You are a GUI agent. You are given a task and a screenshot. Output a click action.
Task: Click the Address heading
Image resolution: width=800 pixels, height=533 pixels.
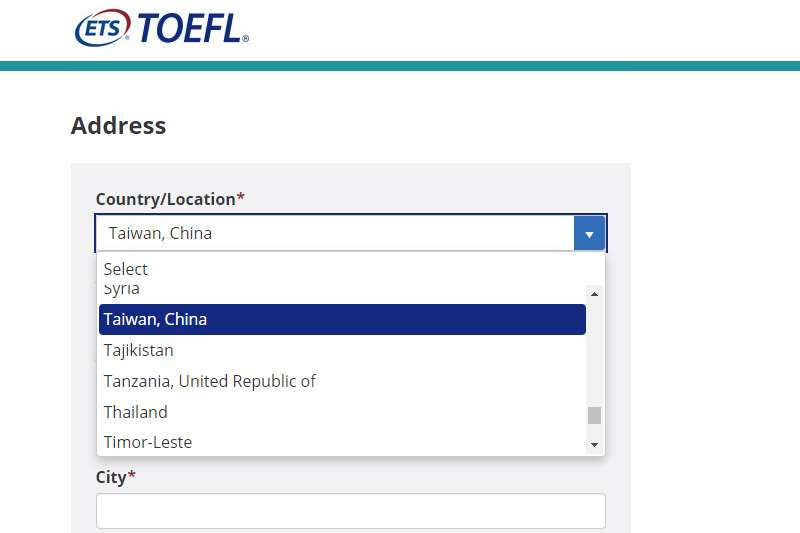pyautogui.click(x=118, y=125)
